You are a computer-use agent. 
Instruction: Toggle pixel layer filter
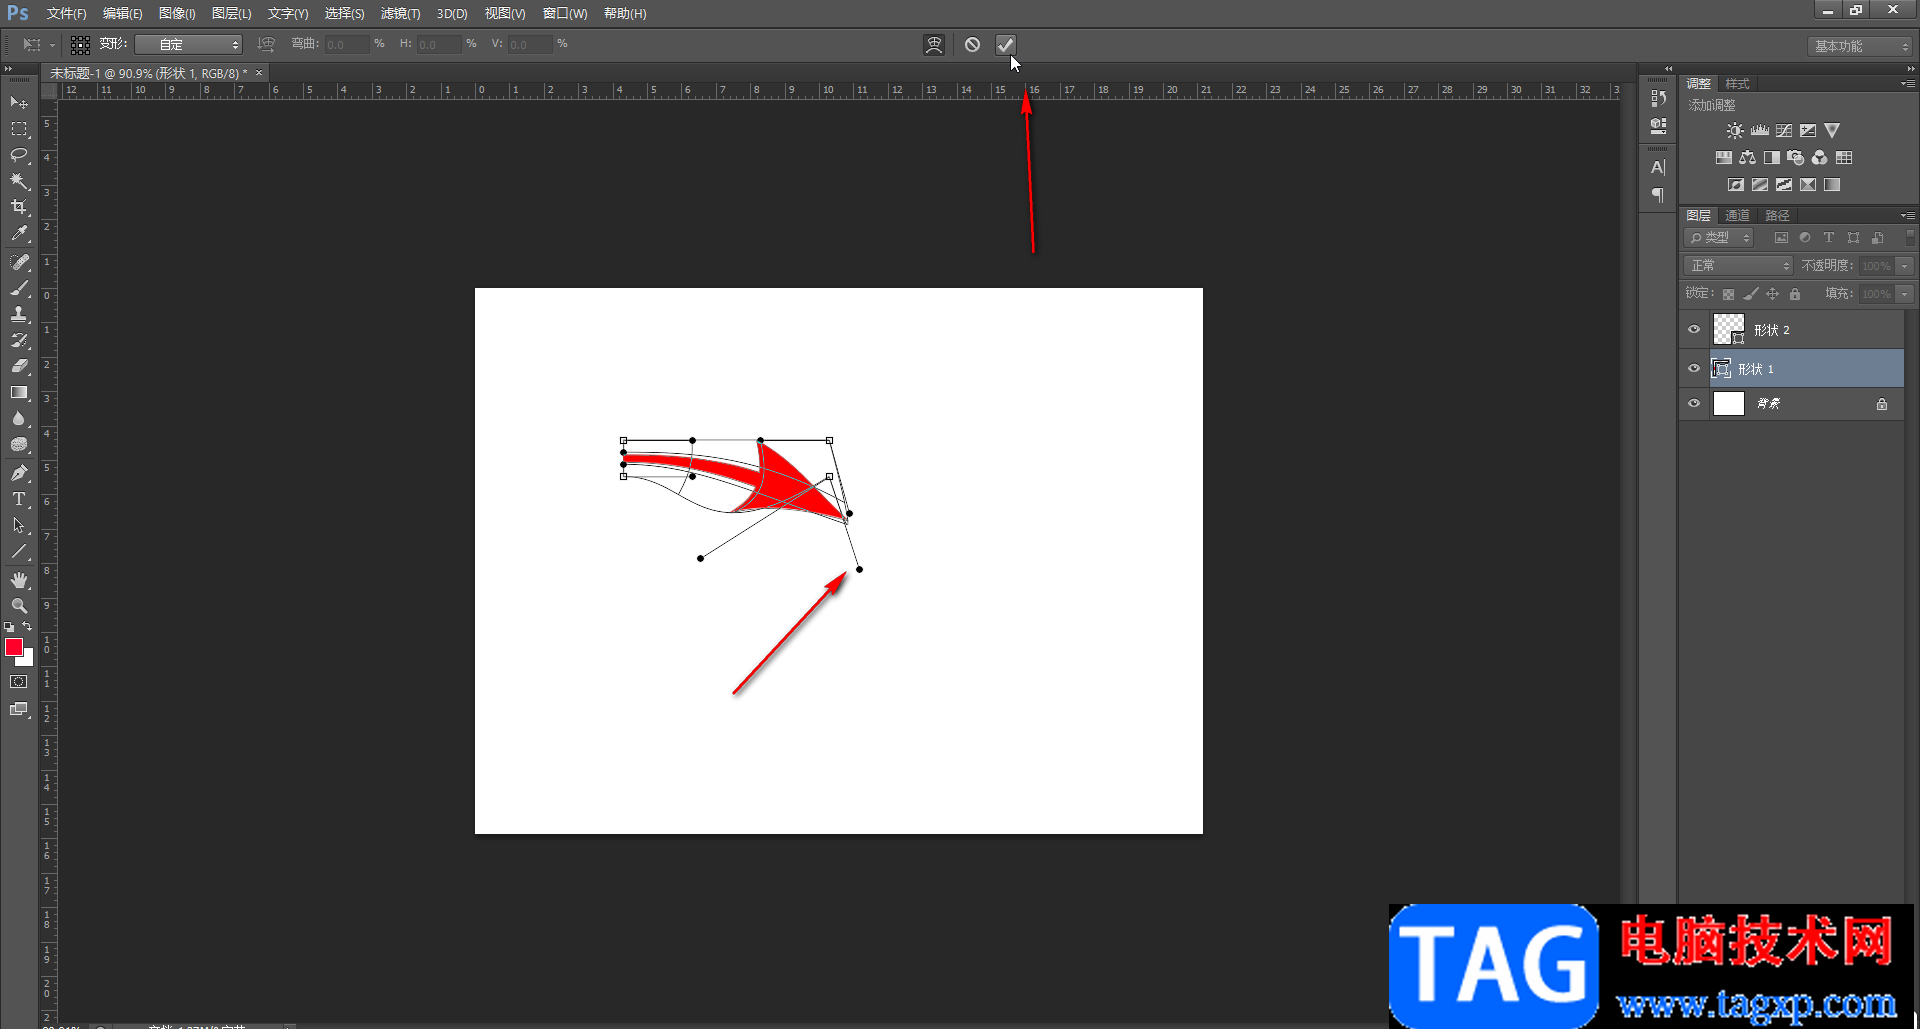pos(1781,238)
